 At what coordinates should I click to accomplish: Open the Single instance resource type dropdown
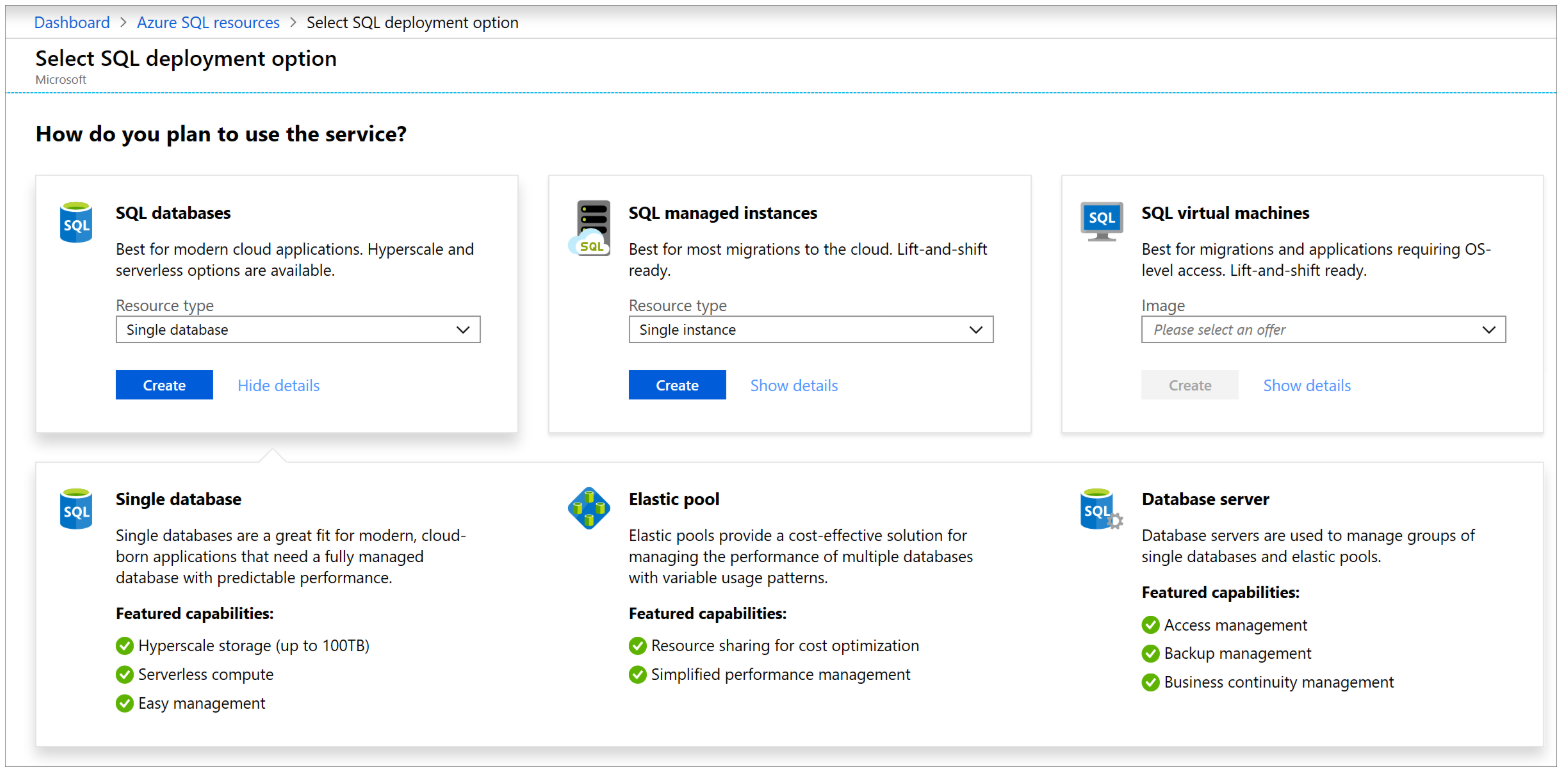811,330
